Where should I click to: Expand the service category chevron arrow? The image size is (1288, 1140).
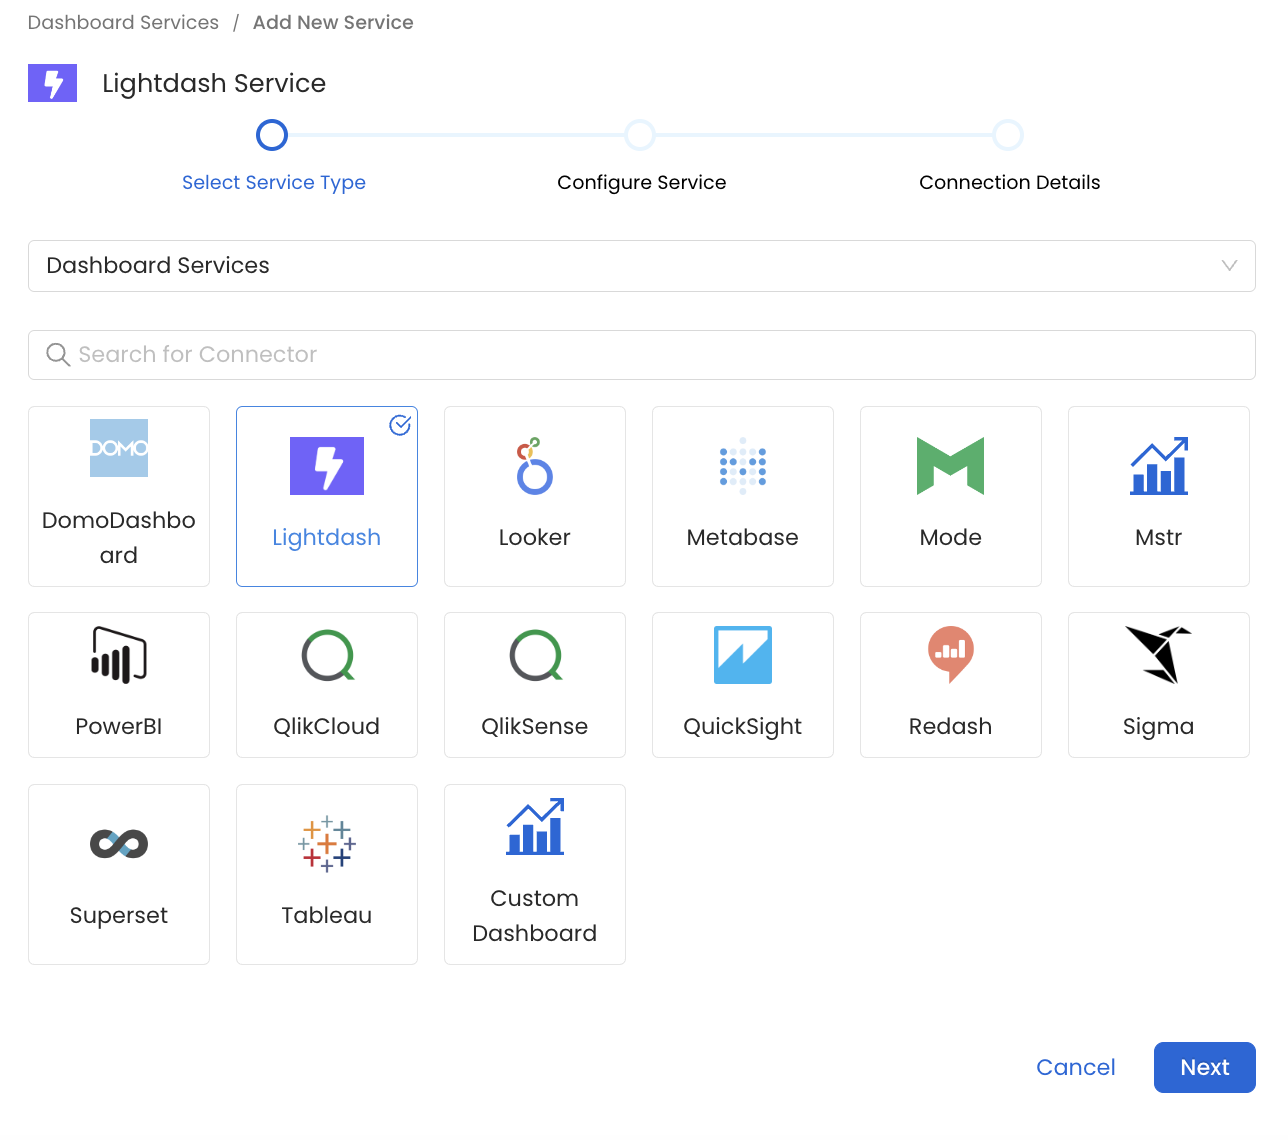pyautogui.click(x=1229, y=266)
